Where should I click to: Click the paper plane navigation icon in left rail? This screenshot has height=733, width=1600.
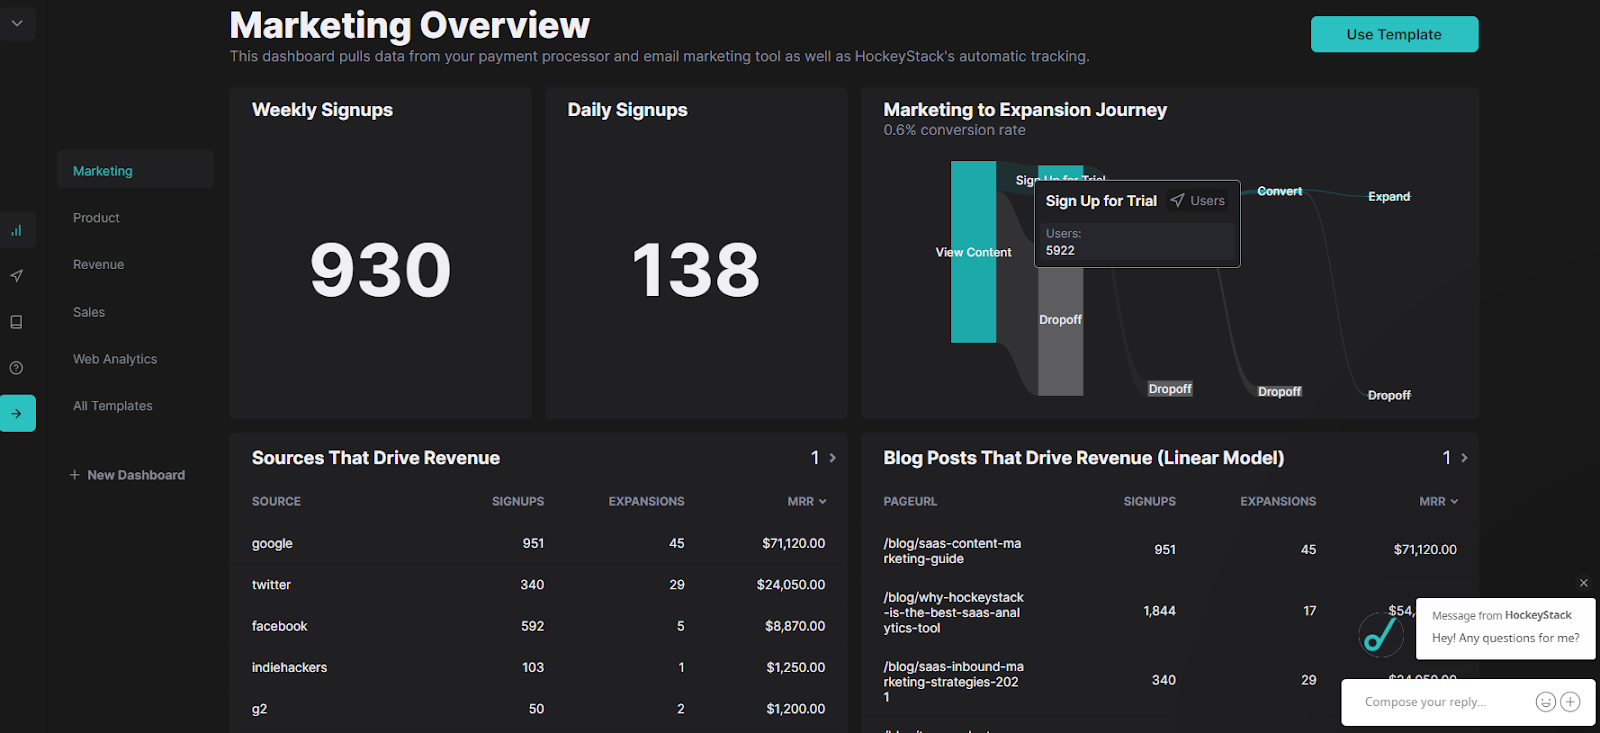[17, 276]
